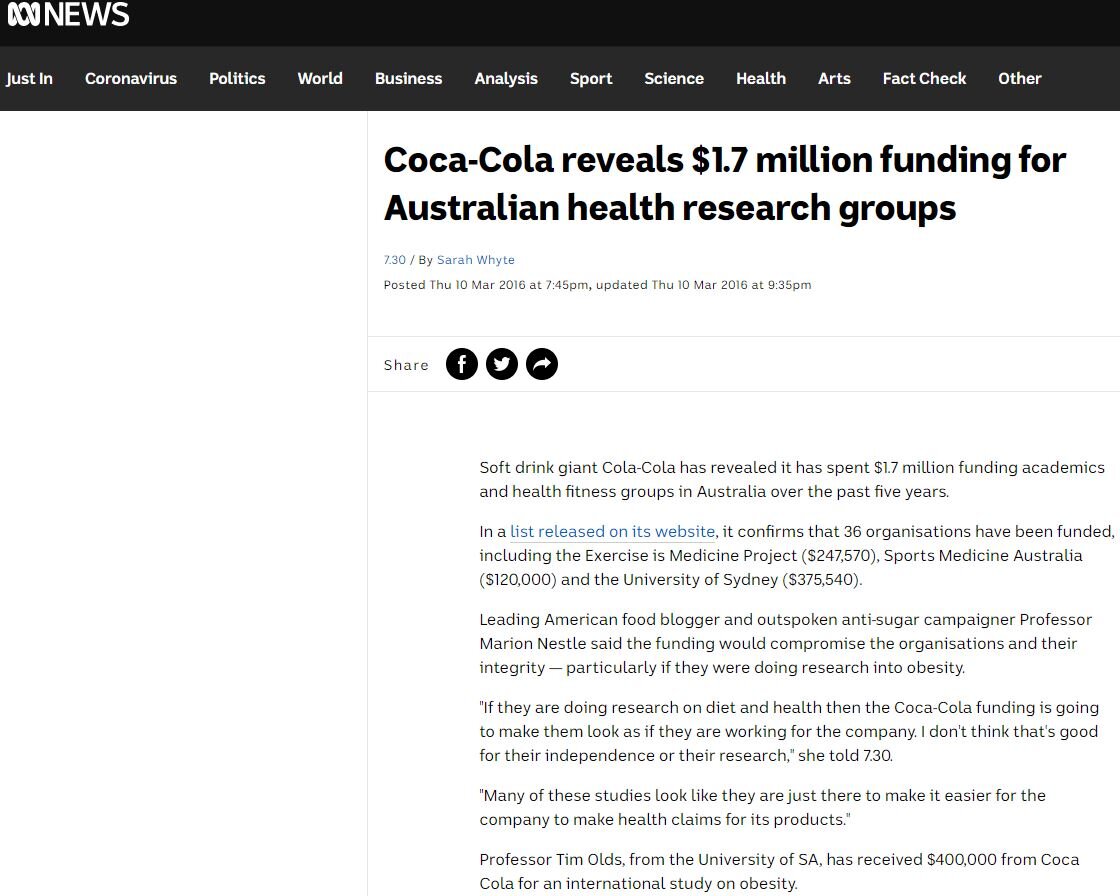Navigate to World news
1120x896 pixels.
click(320, 79)
